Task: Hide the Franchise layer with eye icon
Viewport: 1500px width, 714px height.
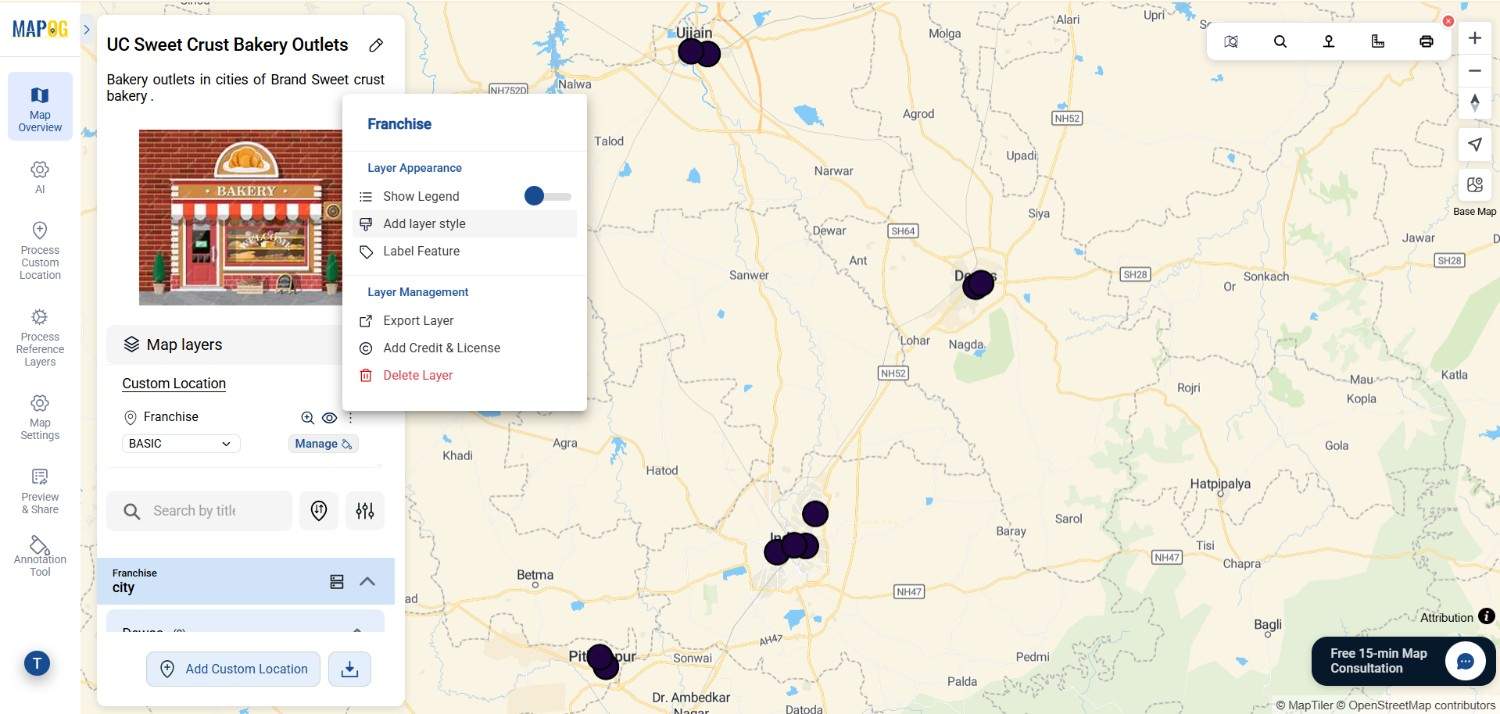Action: [329, 418]
